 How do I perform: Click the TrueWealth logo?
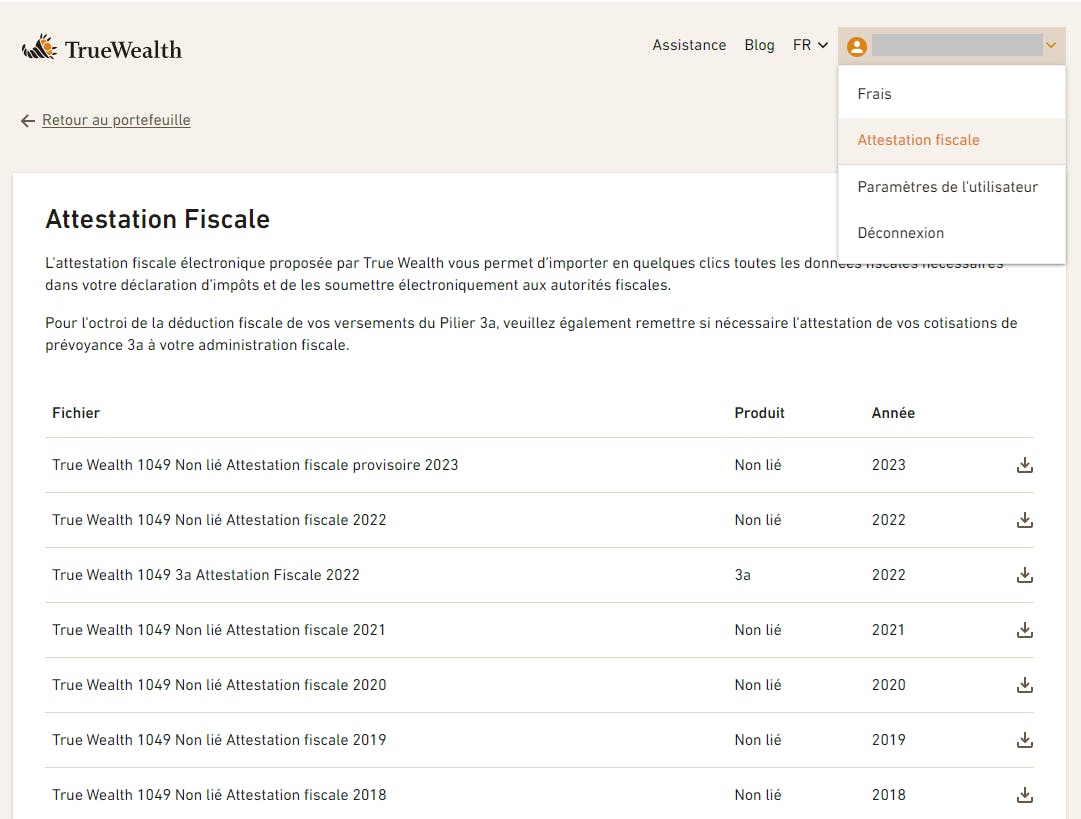pyautogui.click(x=102, y=48)
